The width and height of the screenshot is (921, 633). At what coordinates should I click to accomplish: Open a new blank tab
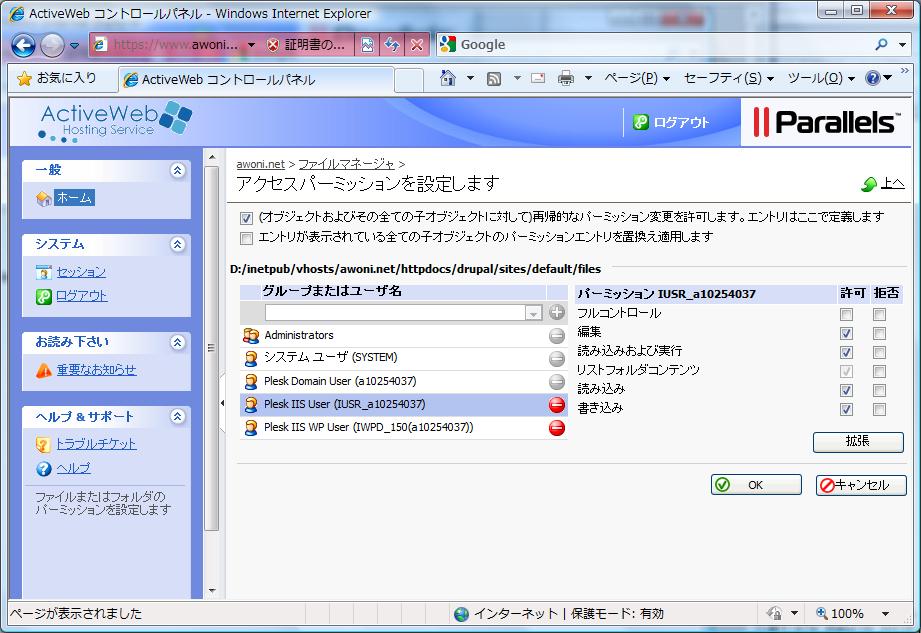[409, 80]
